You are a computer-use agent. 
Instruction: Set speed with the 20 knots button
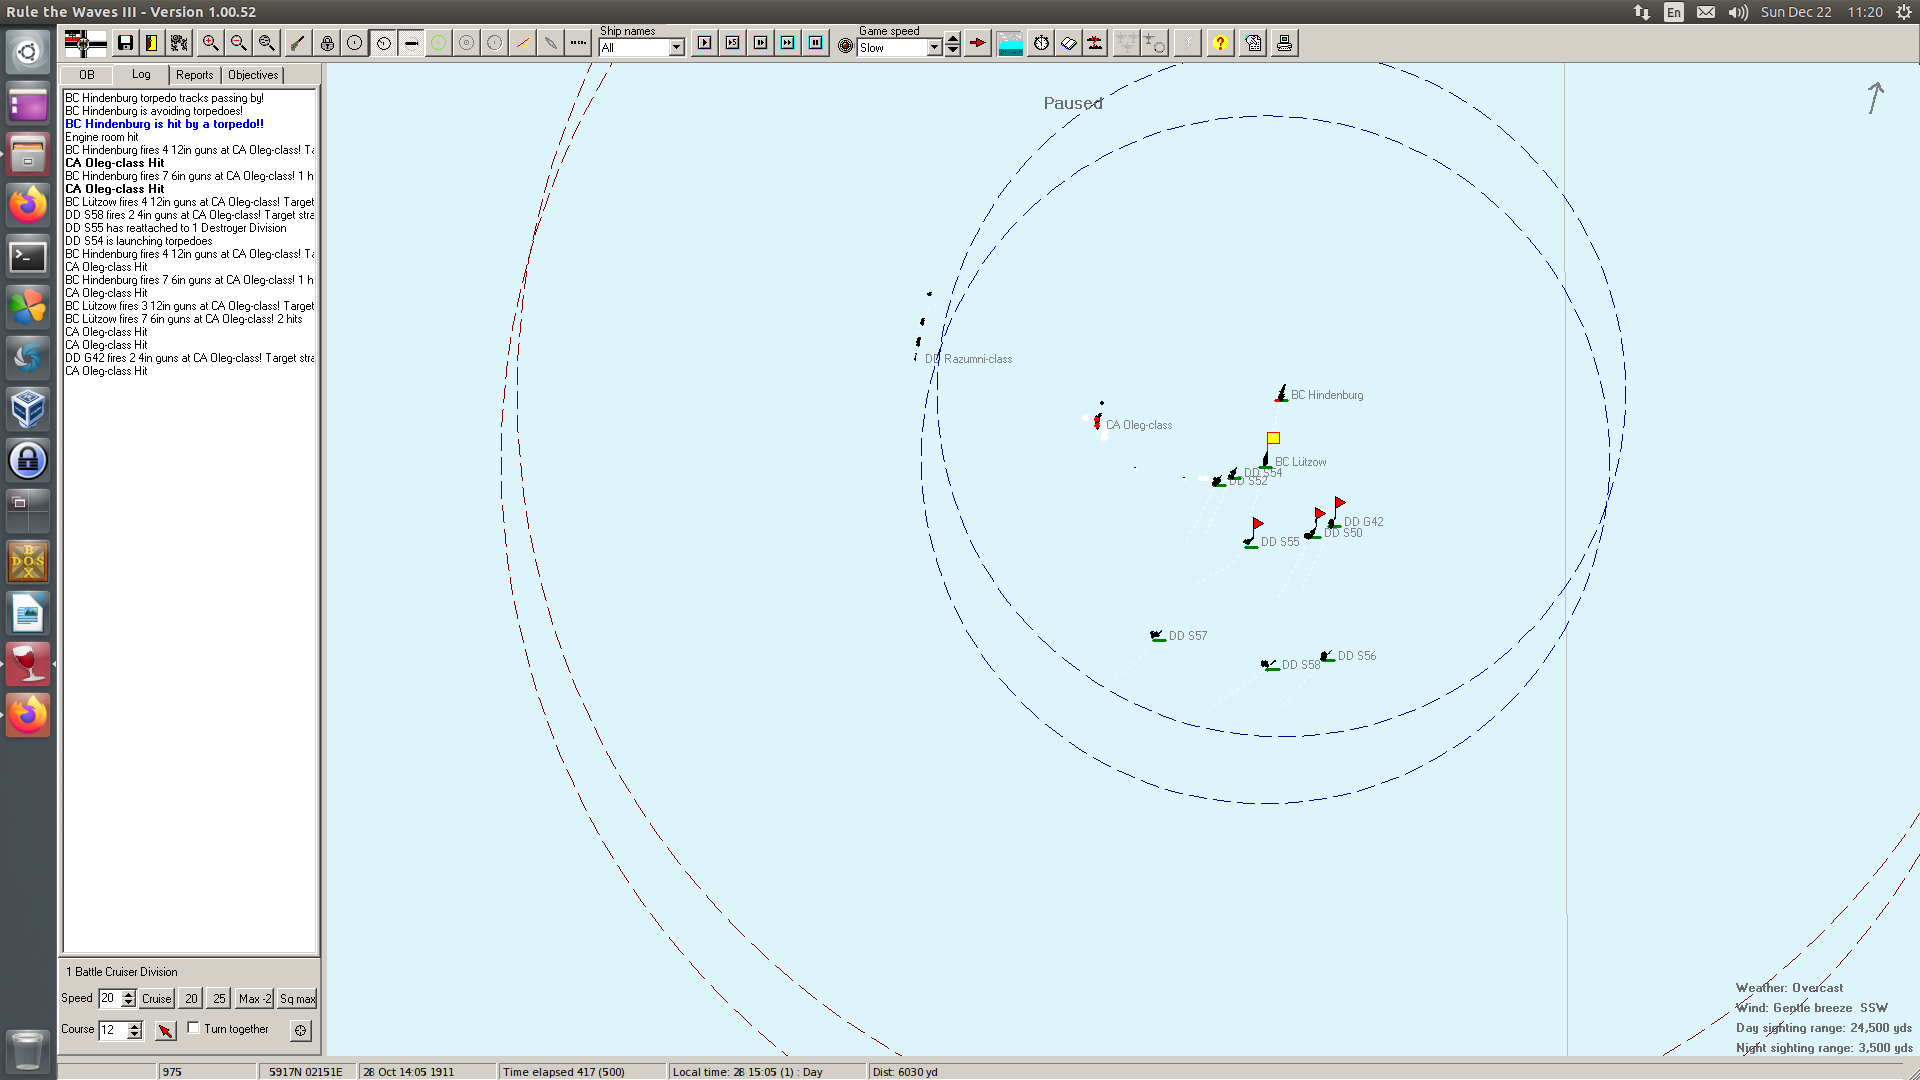coord(191,999)
